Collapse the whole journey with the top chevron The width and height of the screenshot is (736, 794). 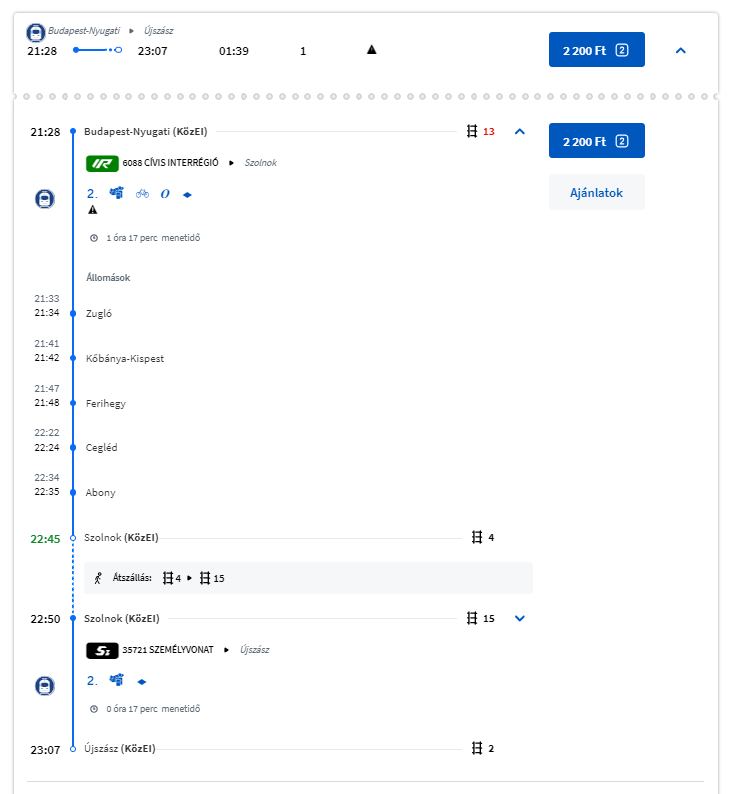[681, 50]
